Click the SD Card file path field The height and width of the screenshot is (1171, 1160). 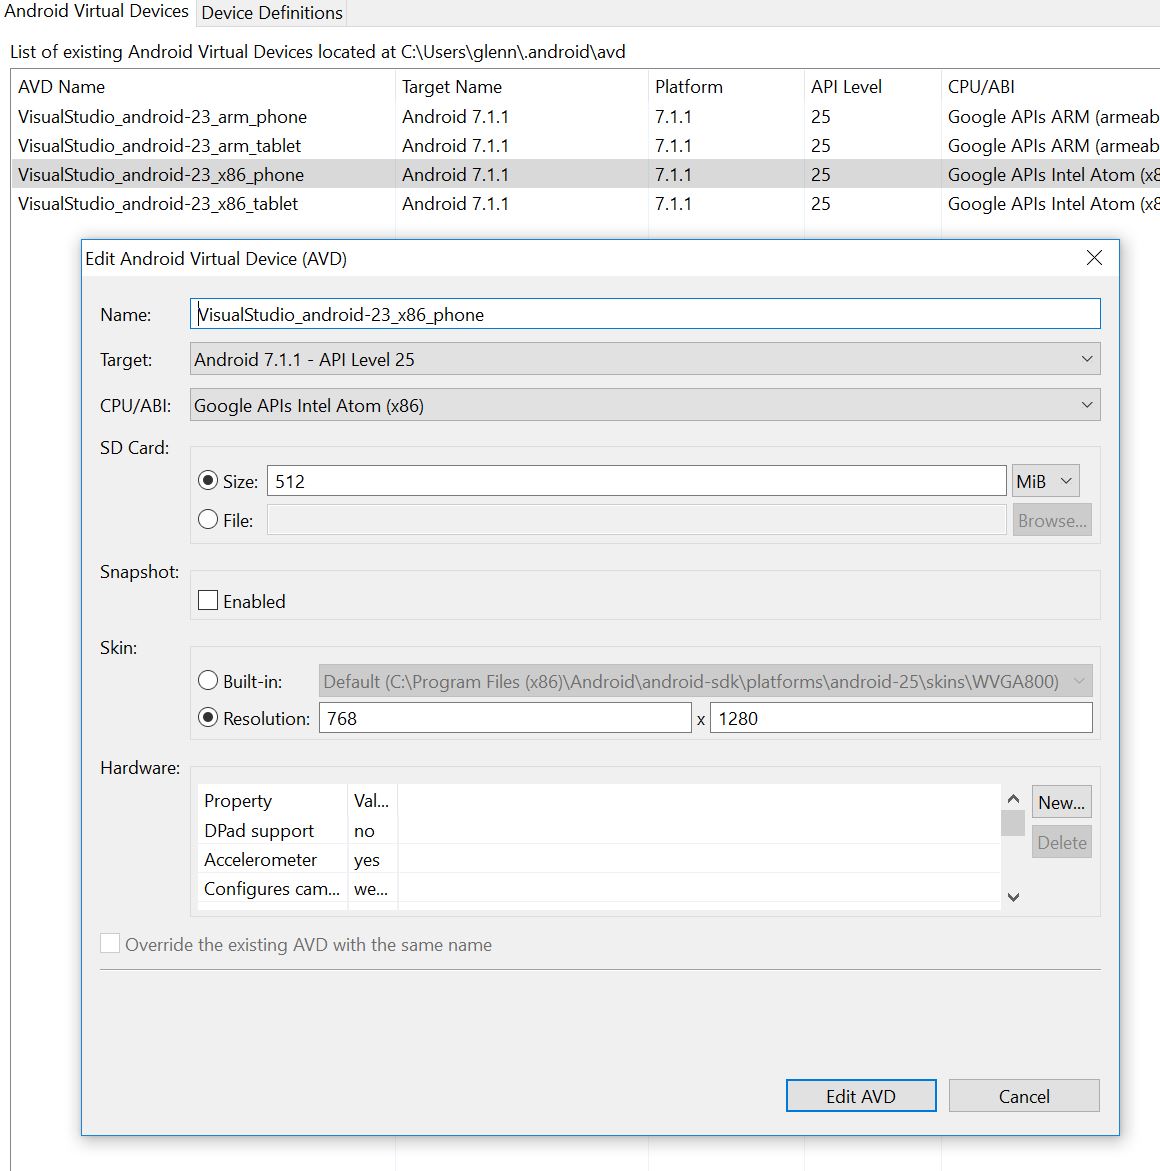coord(636,520)
